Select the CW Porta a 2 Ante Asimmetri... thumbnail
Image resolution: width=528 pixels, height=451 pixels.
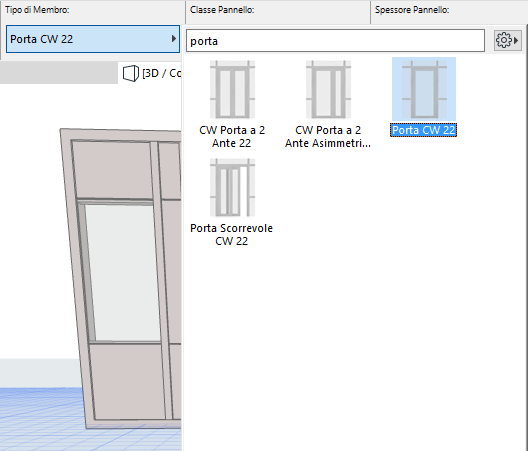click(x=328, y=90)
